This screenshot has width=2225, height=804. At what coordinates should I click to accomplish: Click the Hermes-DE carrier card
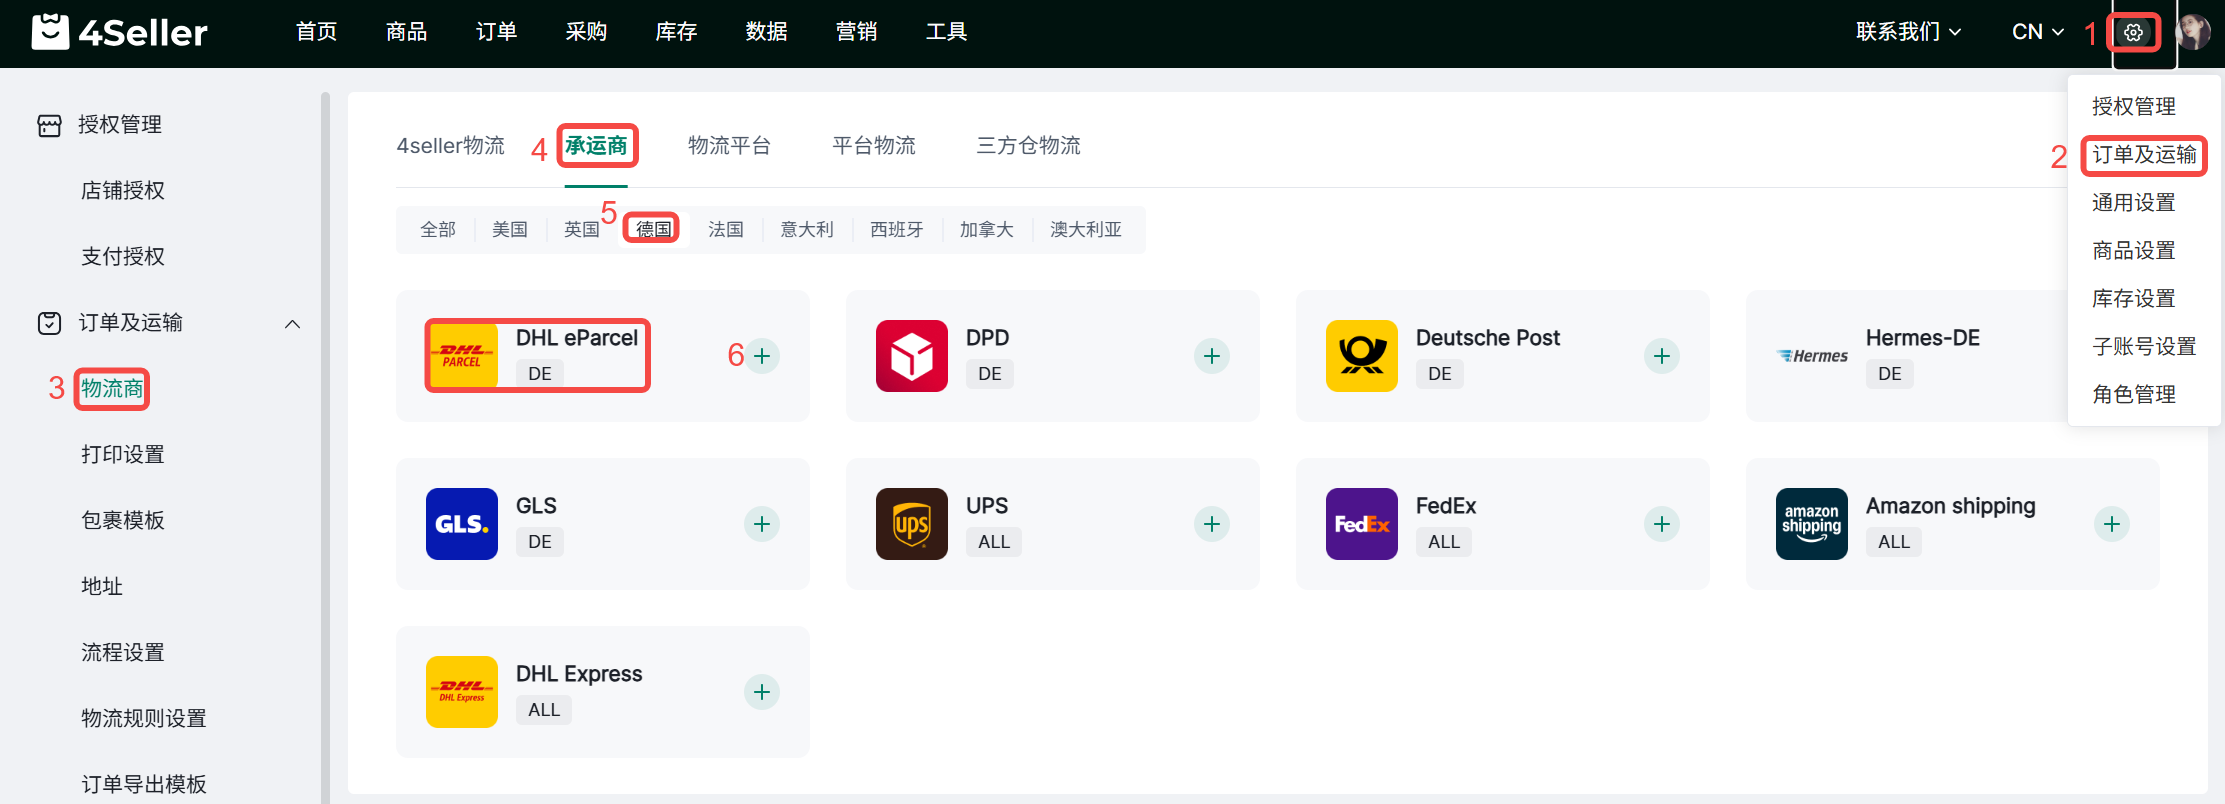coord(1900,356)
